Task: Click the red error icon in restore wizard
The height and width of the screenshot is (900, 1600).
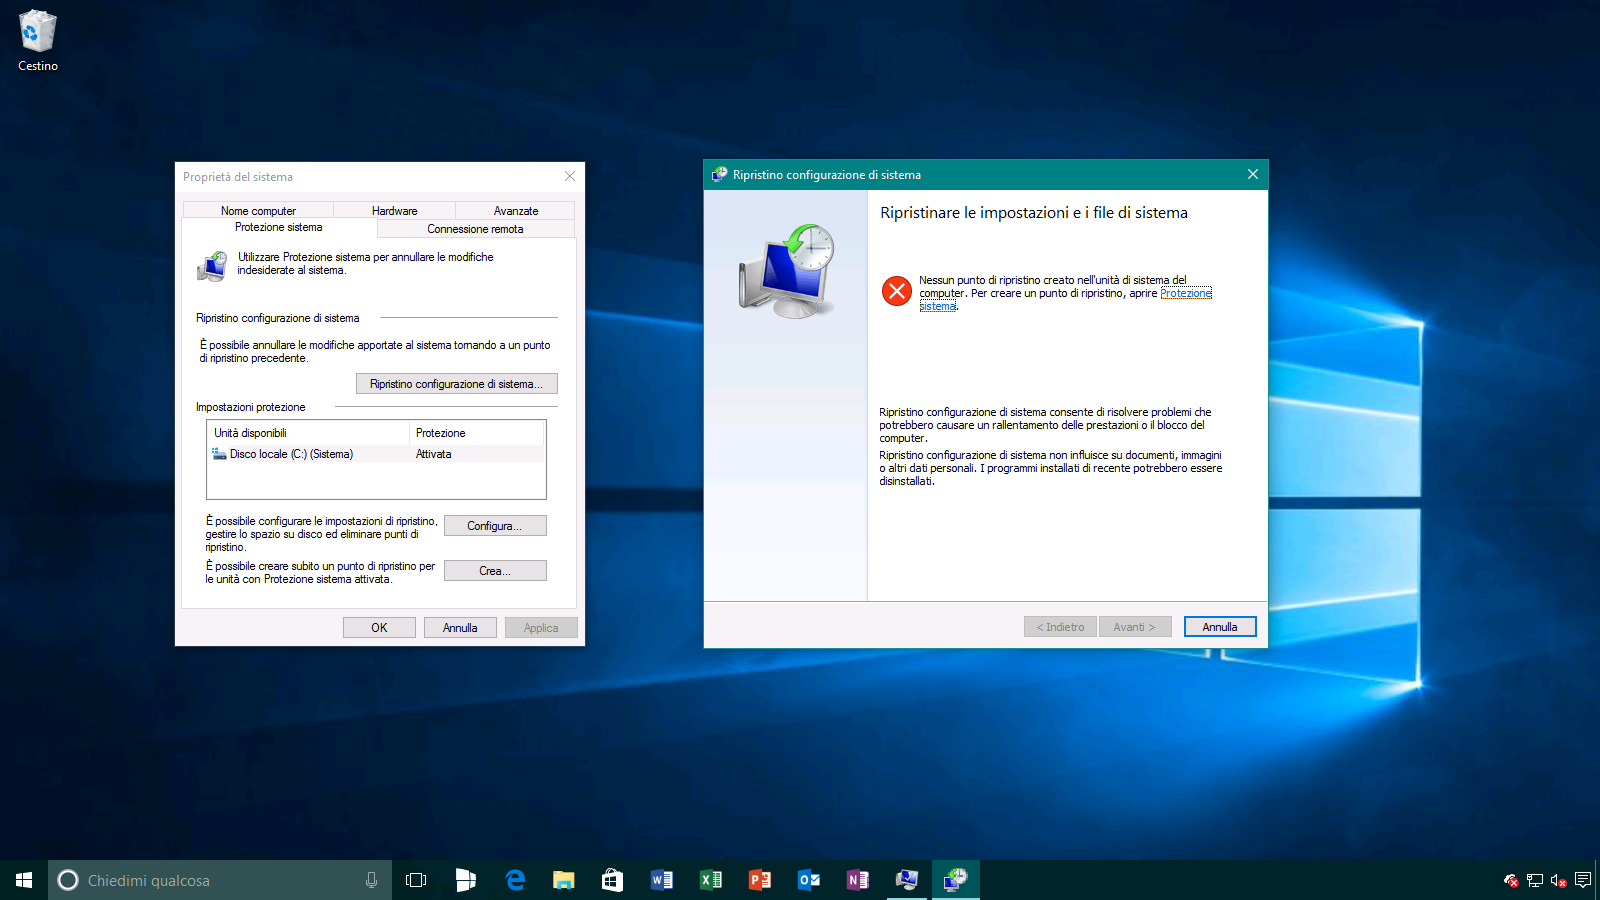Action: tap(897, 291)
